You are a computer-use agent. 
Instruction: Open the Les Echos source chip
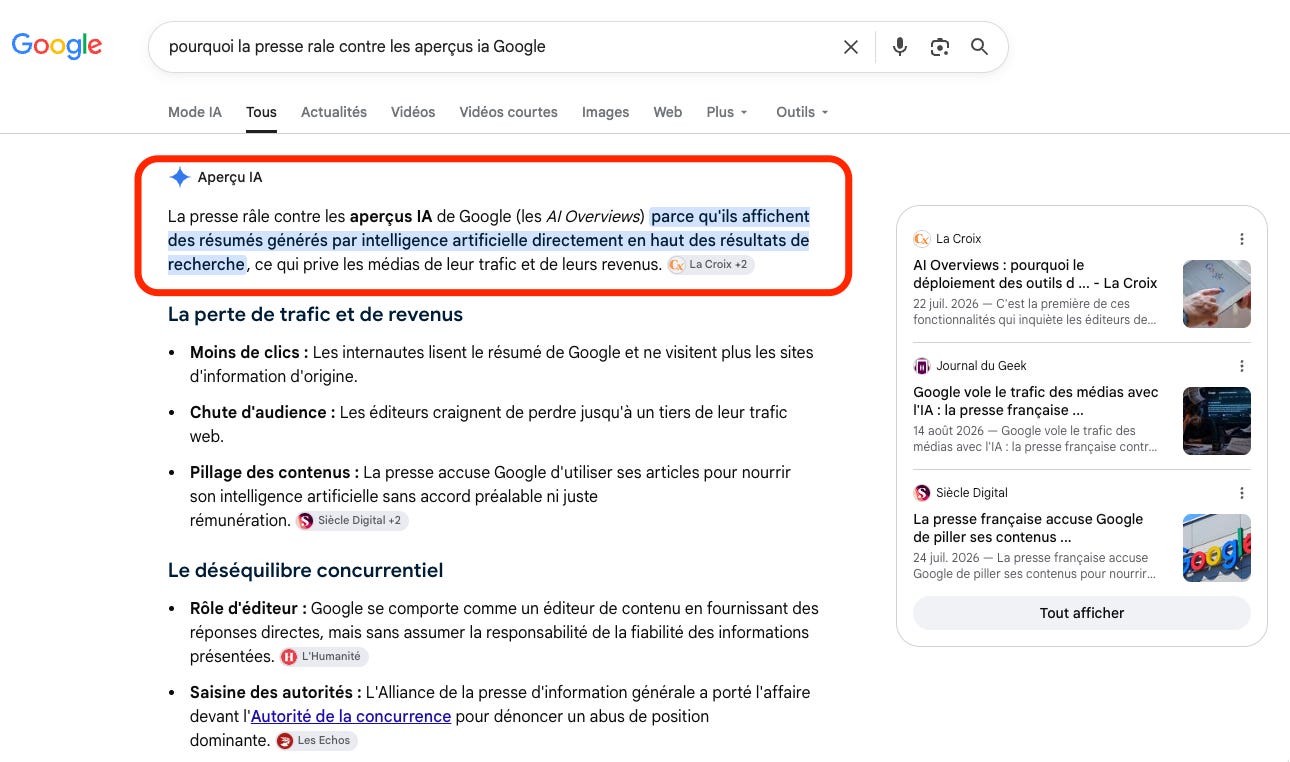(316, 741)
